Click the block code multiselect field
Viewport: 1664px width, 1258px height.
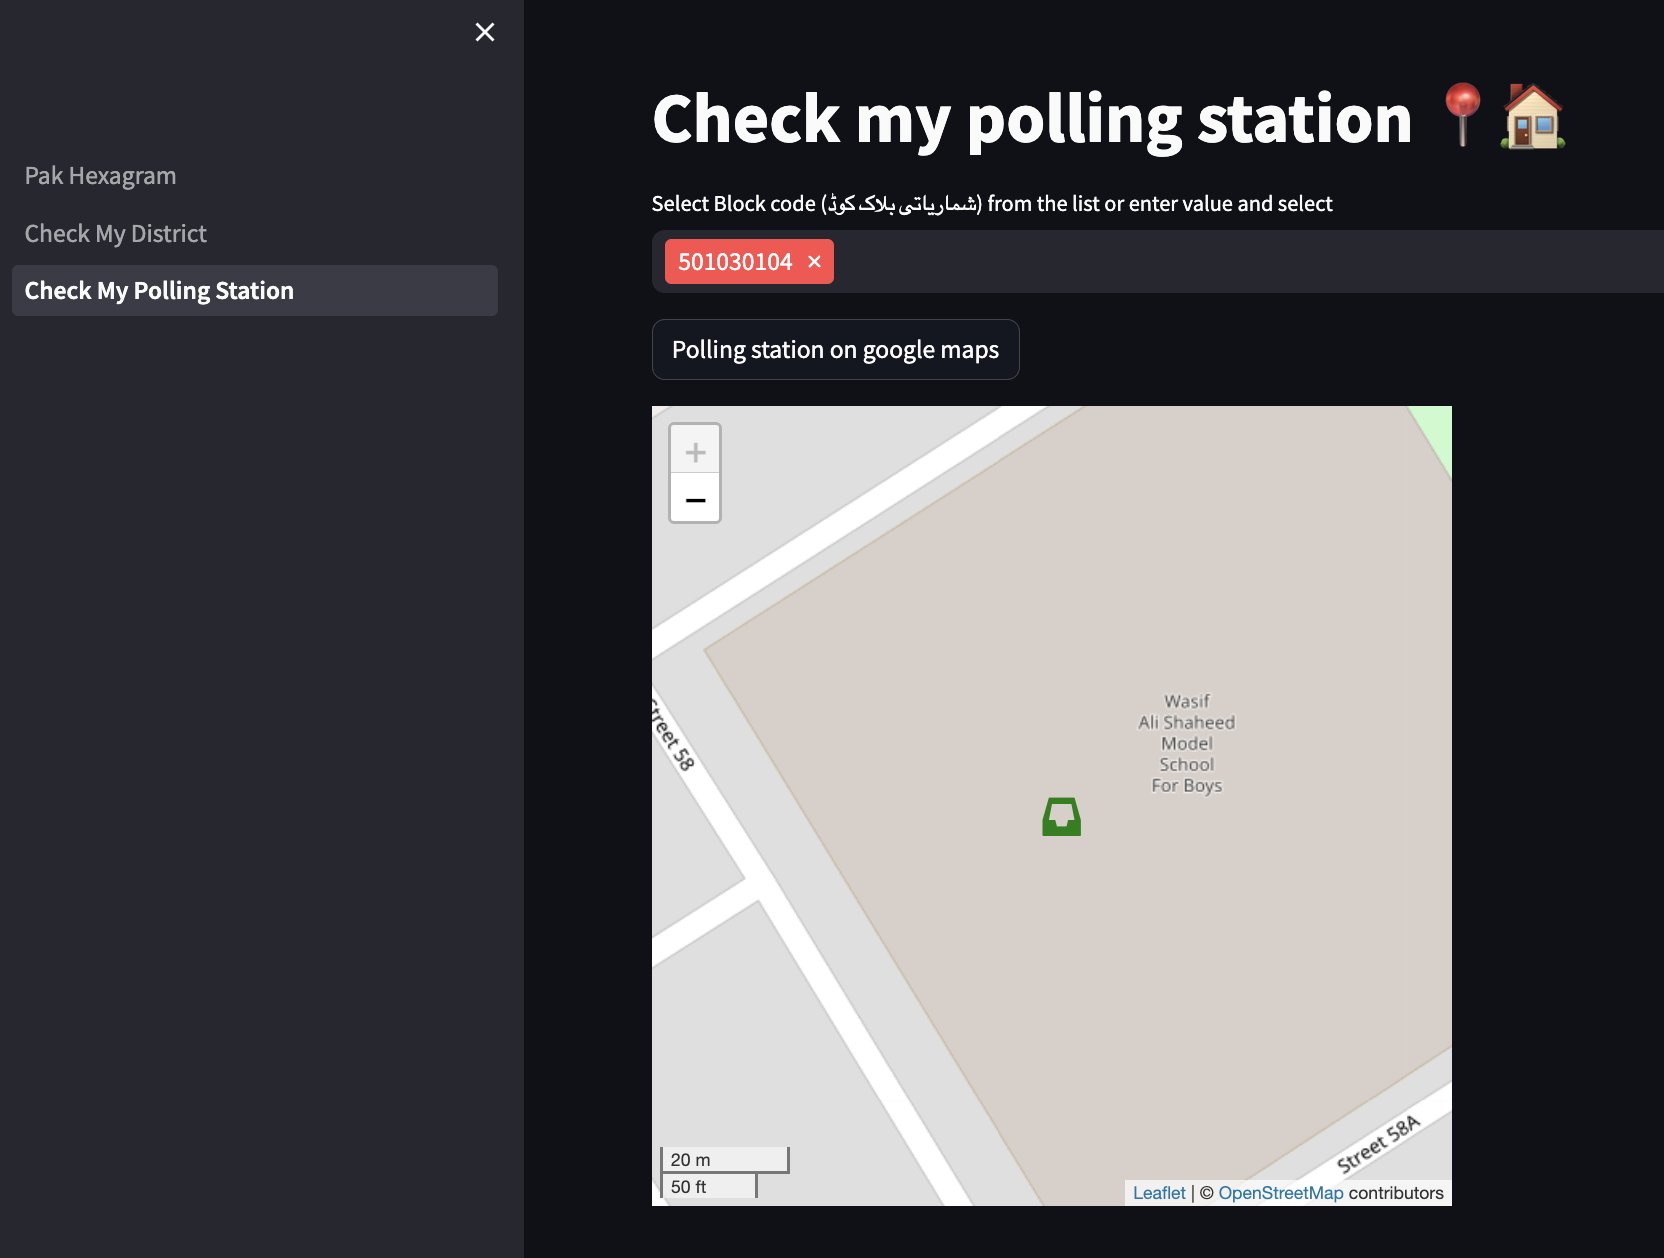(x=1157, y=262)
